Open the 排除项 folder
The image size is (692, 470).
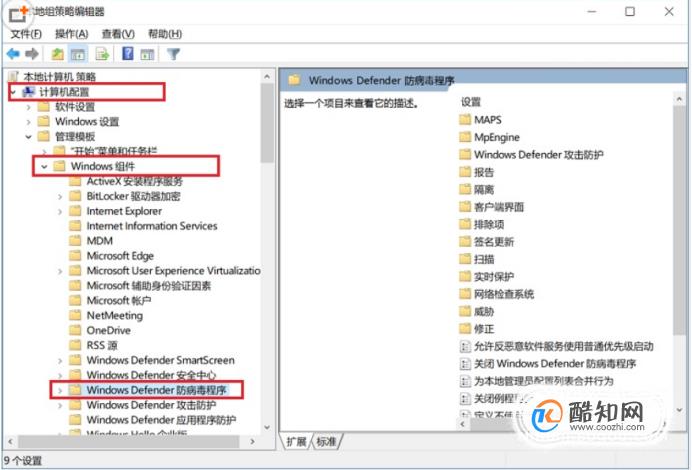tap(489, 225)
